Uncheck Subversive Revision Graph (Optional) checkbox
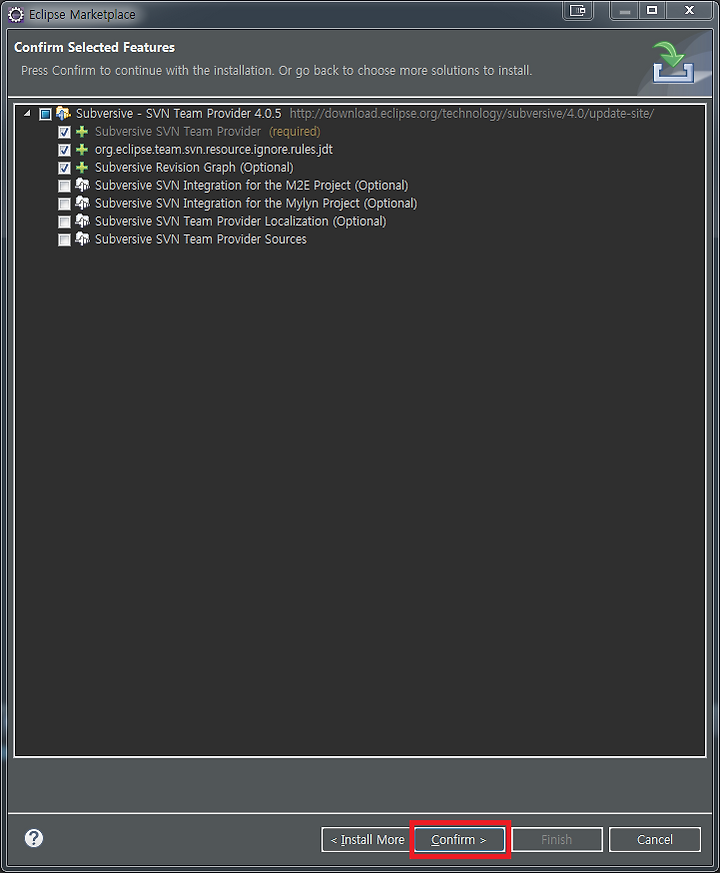Screen dimensions: 720x873 click(x=65, y=168)
